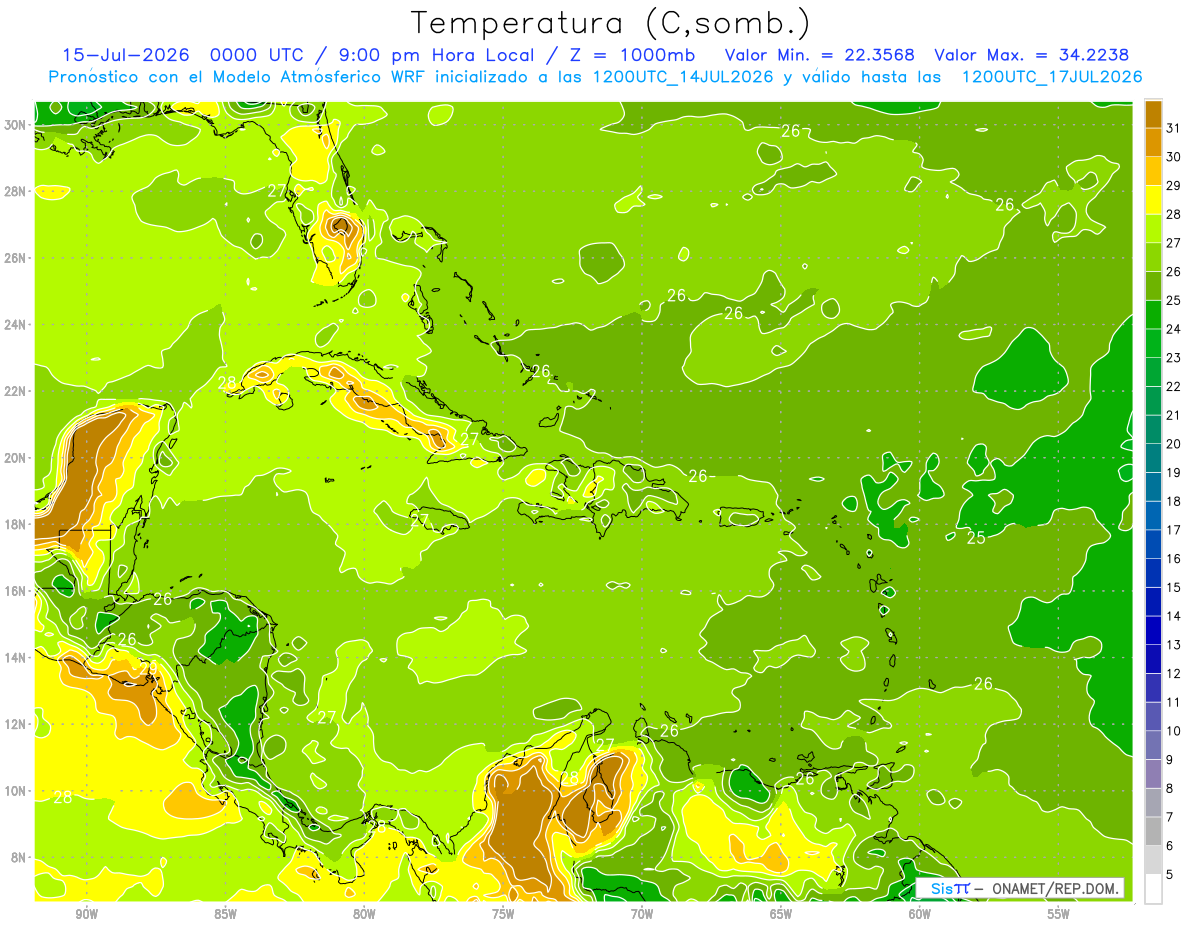Click the 10N latitude axis label
This screenshot has width=1200, height=927.
17,790
